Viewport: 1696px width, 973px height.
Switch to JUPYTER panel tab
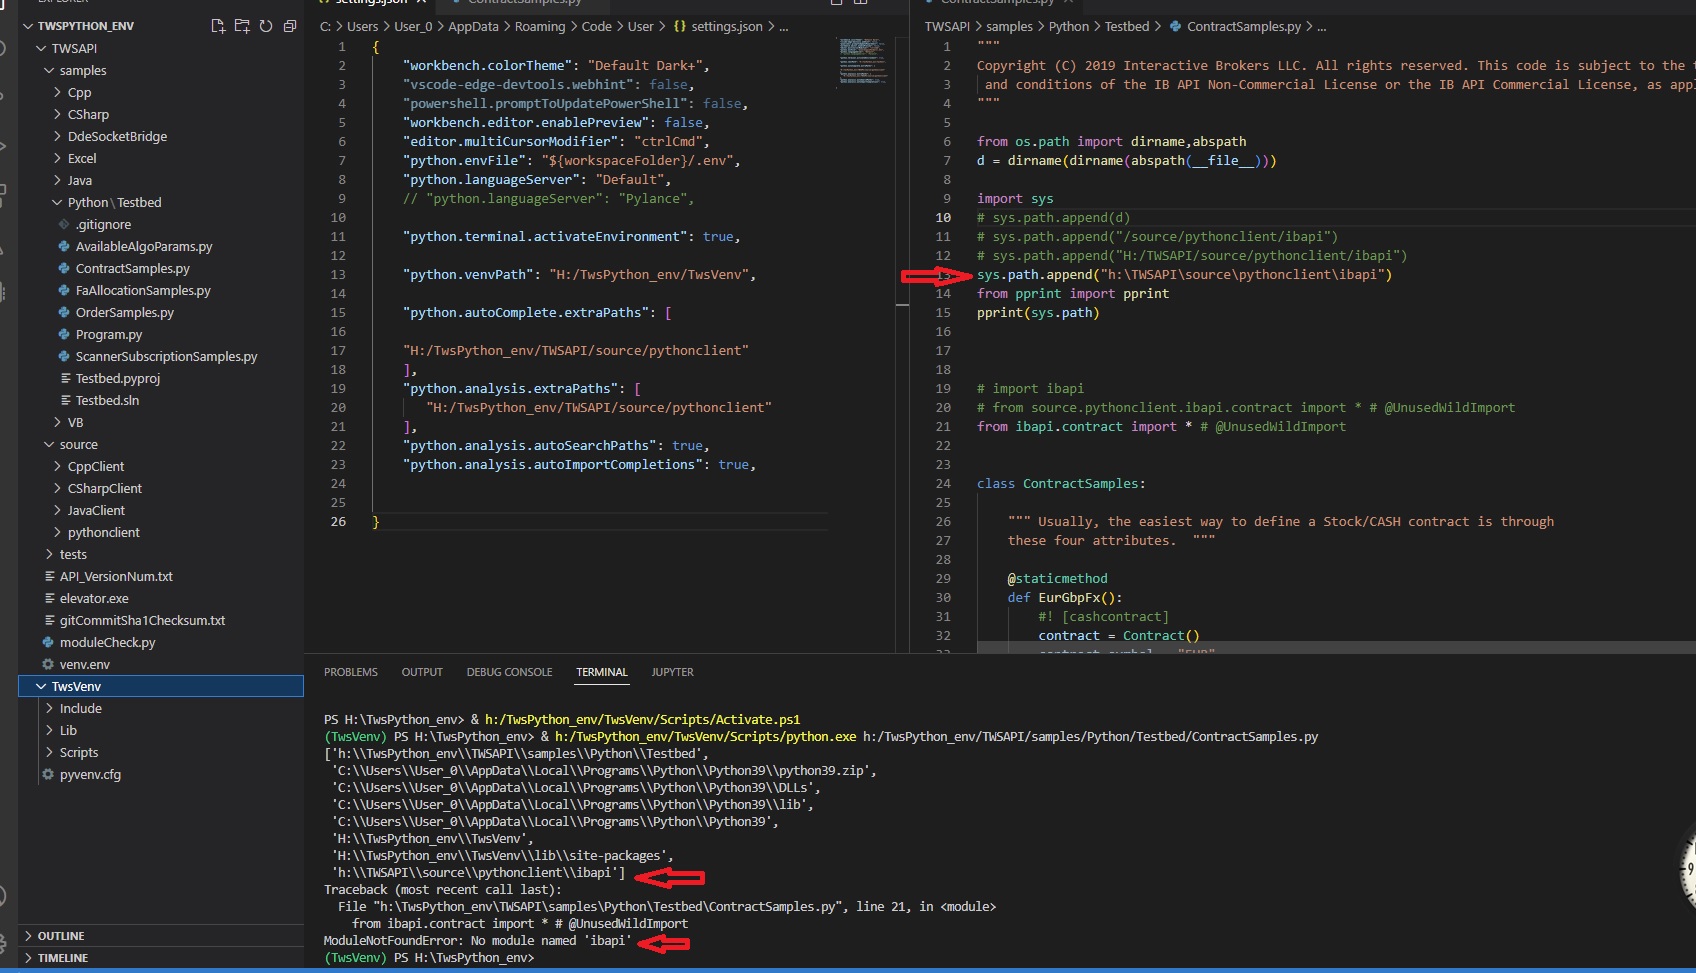(672, 672)
